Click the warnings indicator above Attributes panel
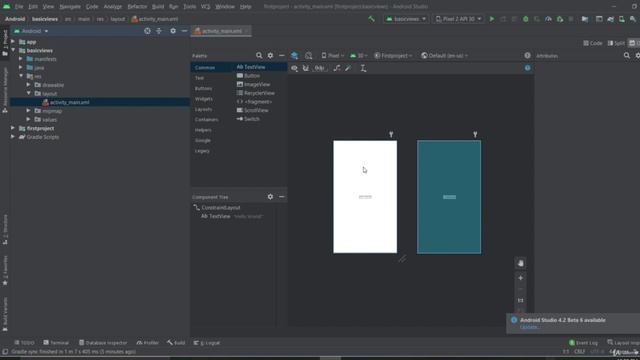This screenshot has height=360, width=640. 527,56
